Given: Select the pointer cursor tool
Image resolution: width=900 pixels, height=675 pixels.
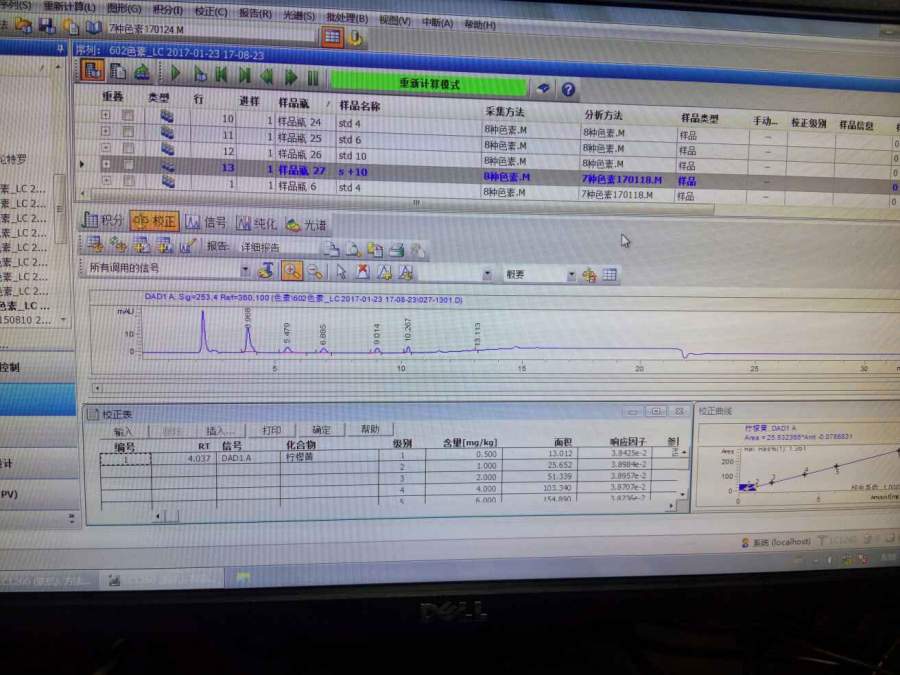Looking at the screenshot, I should pos(341,271).
